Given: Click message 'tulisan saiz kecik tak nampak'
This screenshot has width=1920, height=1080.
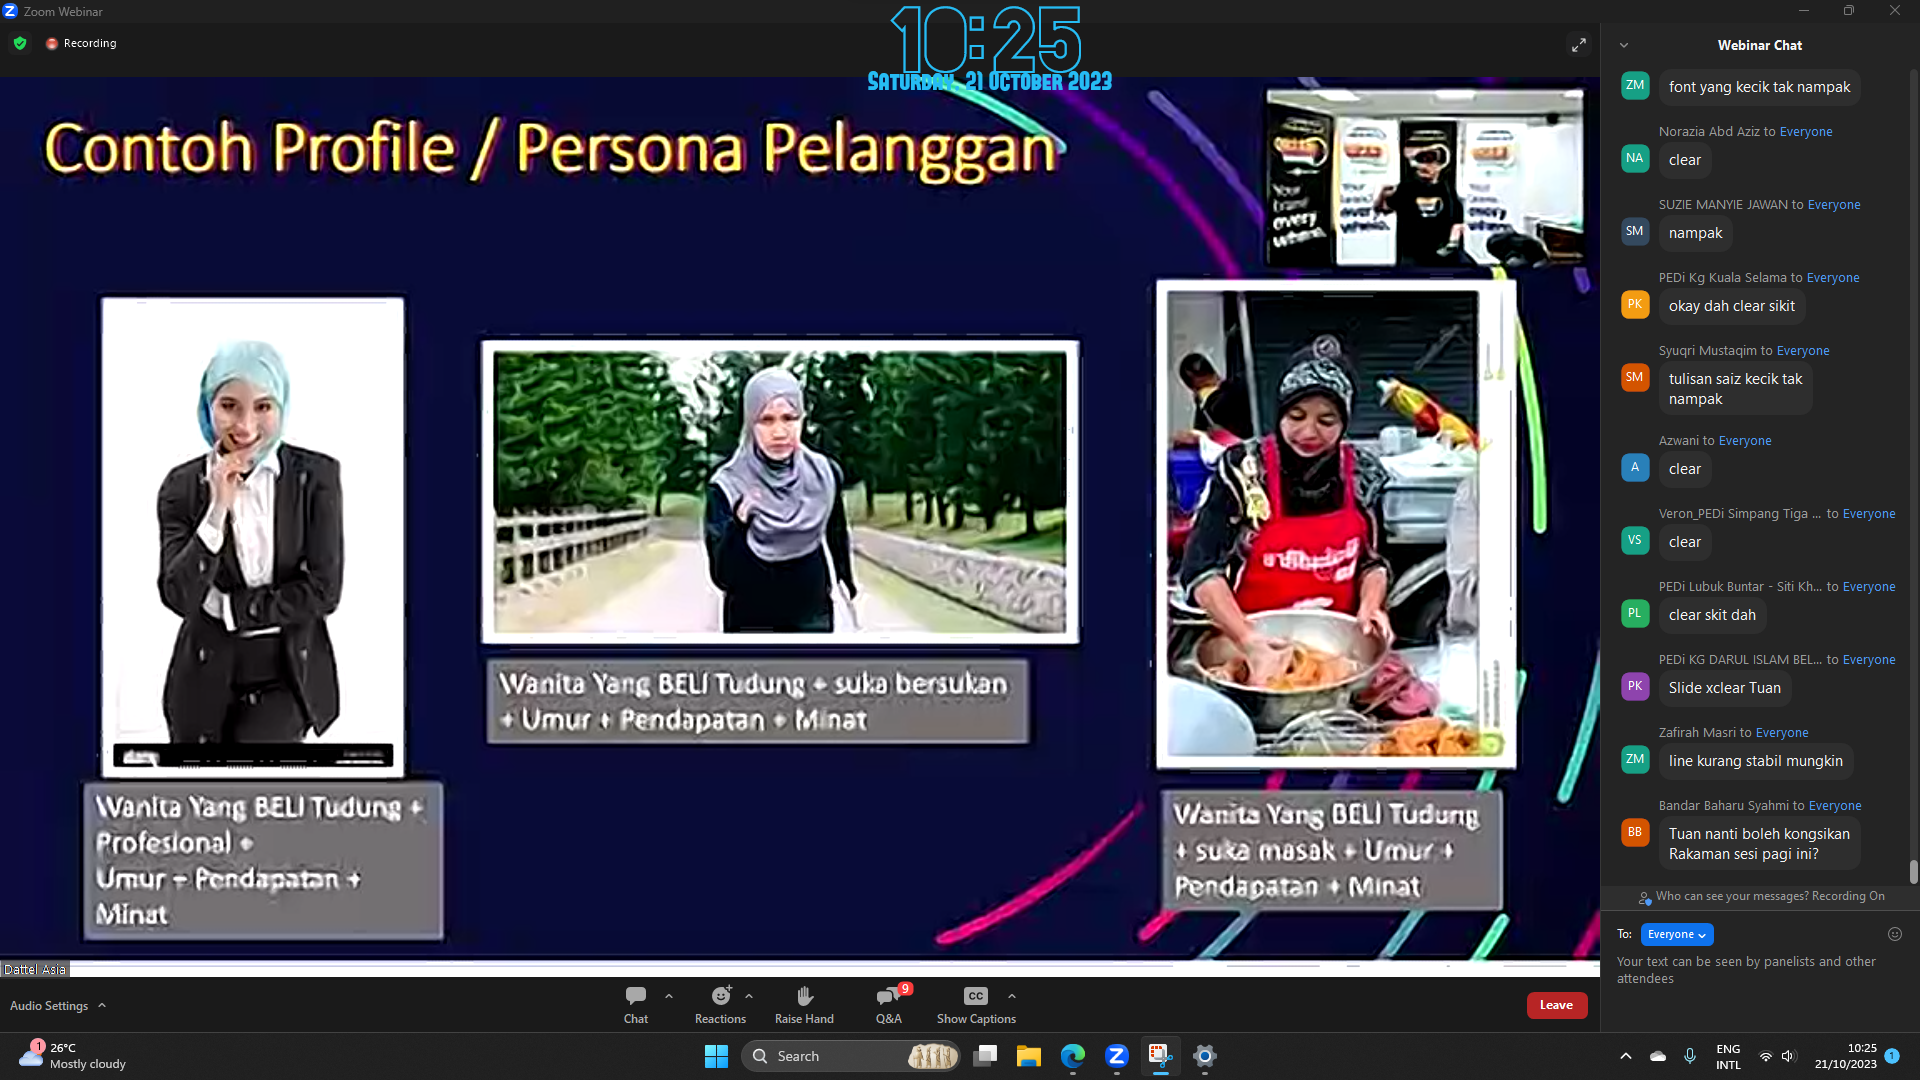Looking at the screenshot, I should coord(1735,389).
